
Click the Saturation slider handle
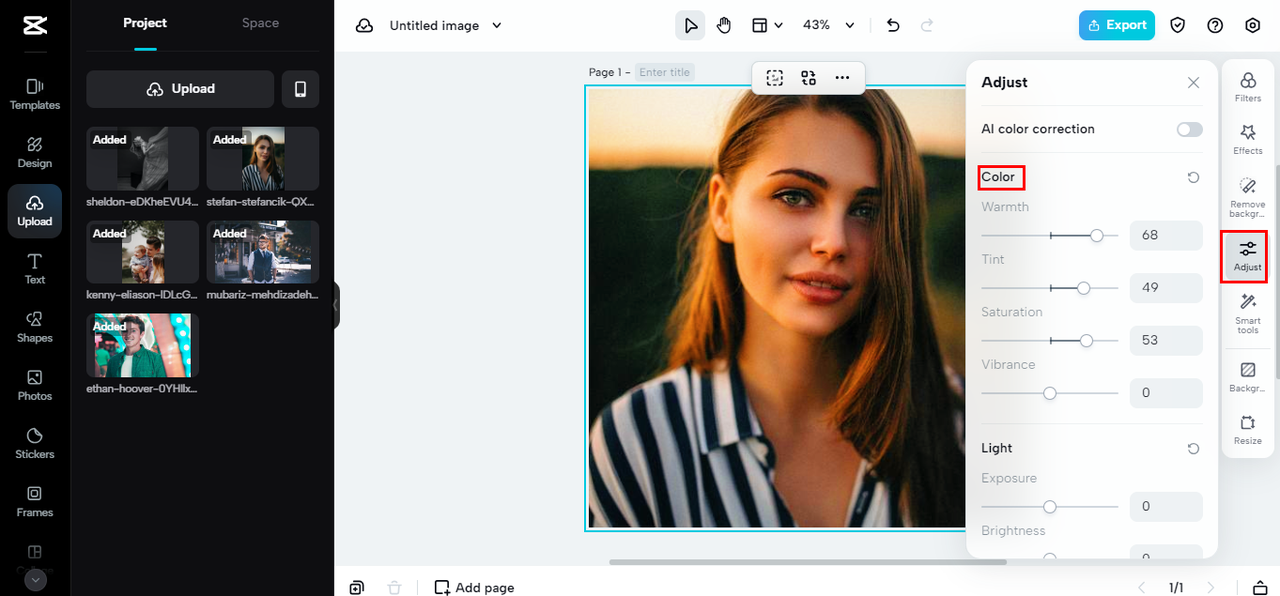(1086, 340)
